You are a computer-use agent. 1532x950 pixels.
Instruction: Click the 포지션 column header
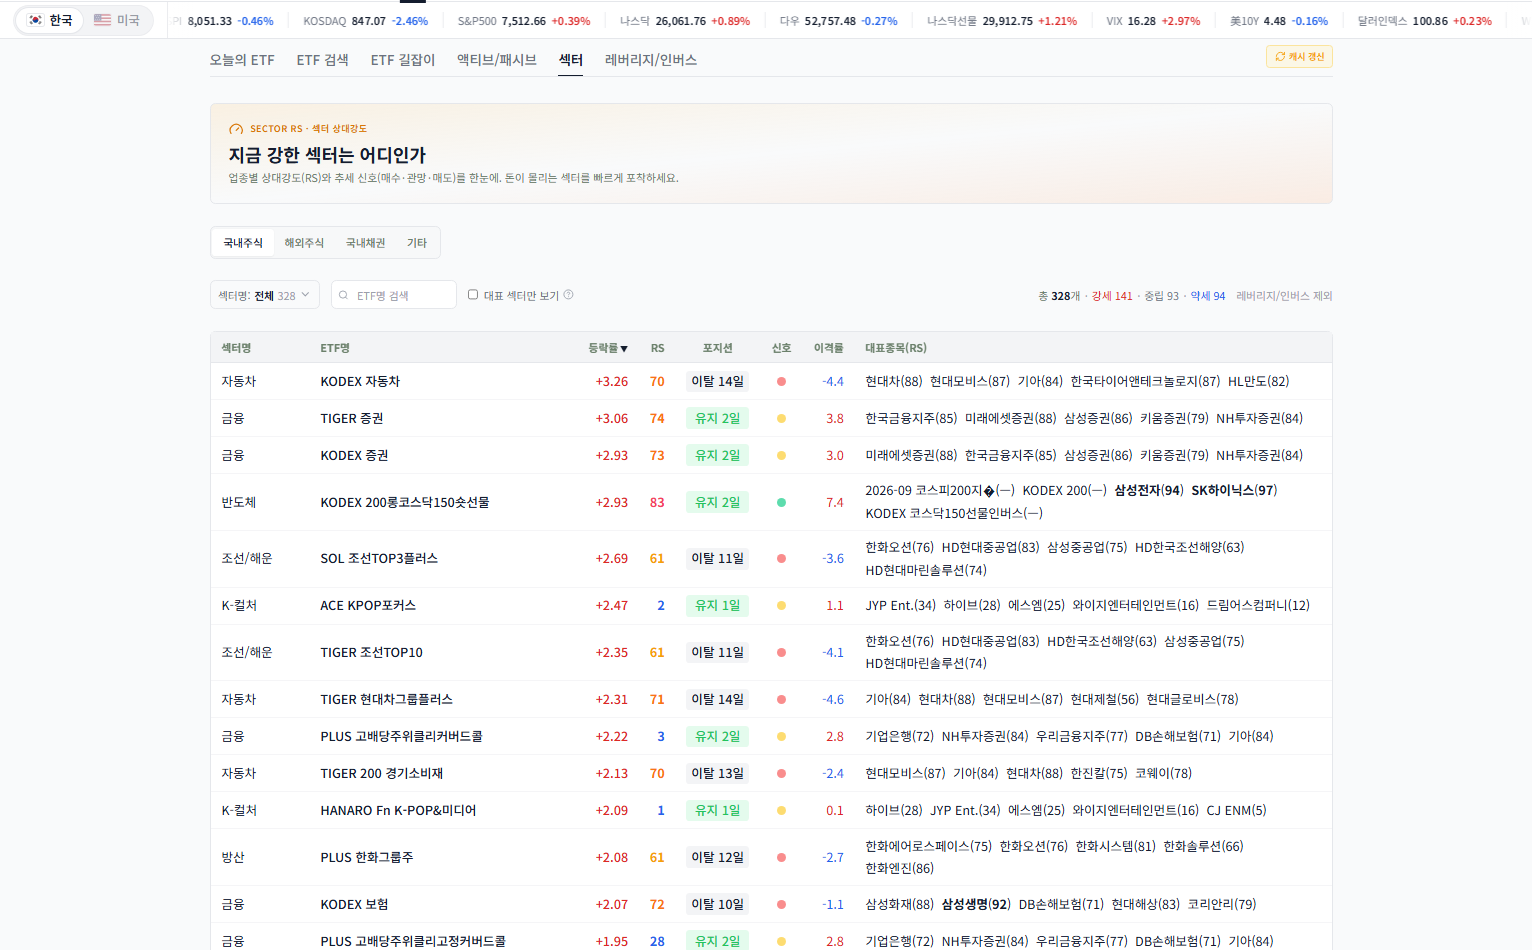[x=717, y=348]
